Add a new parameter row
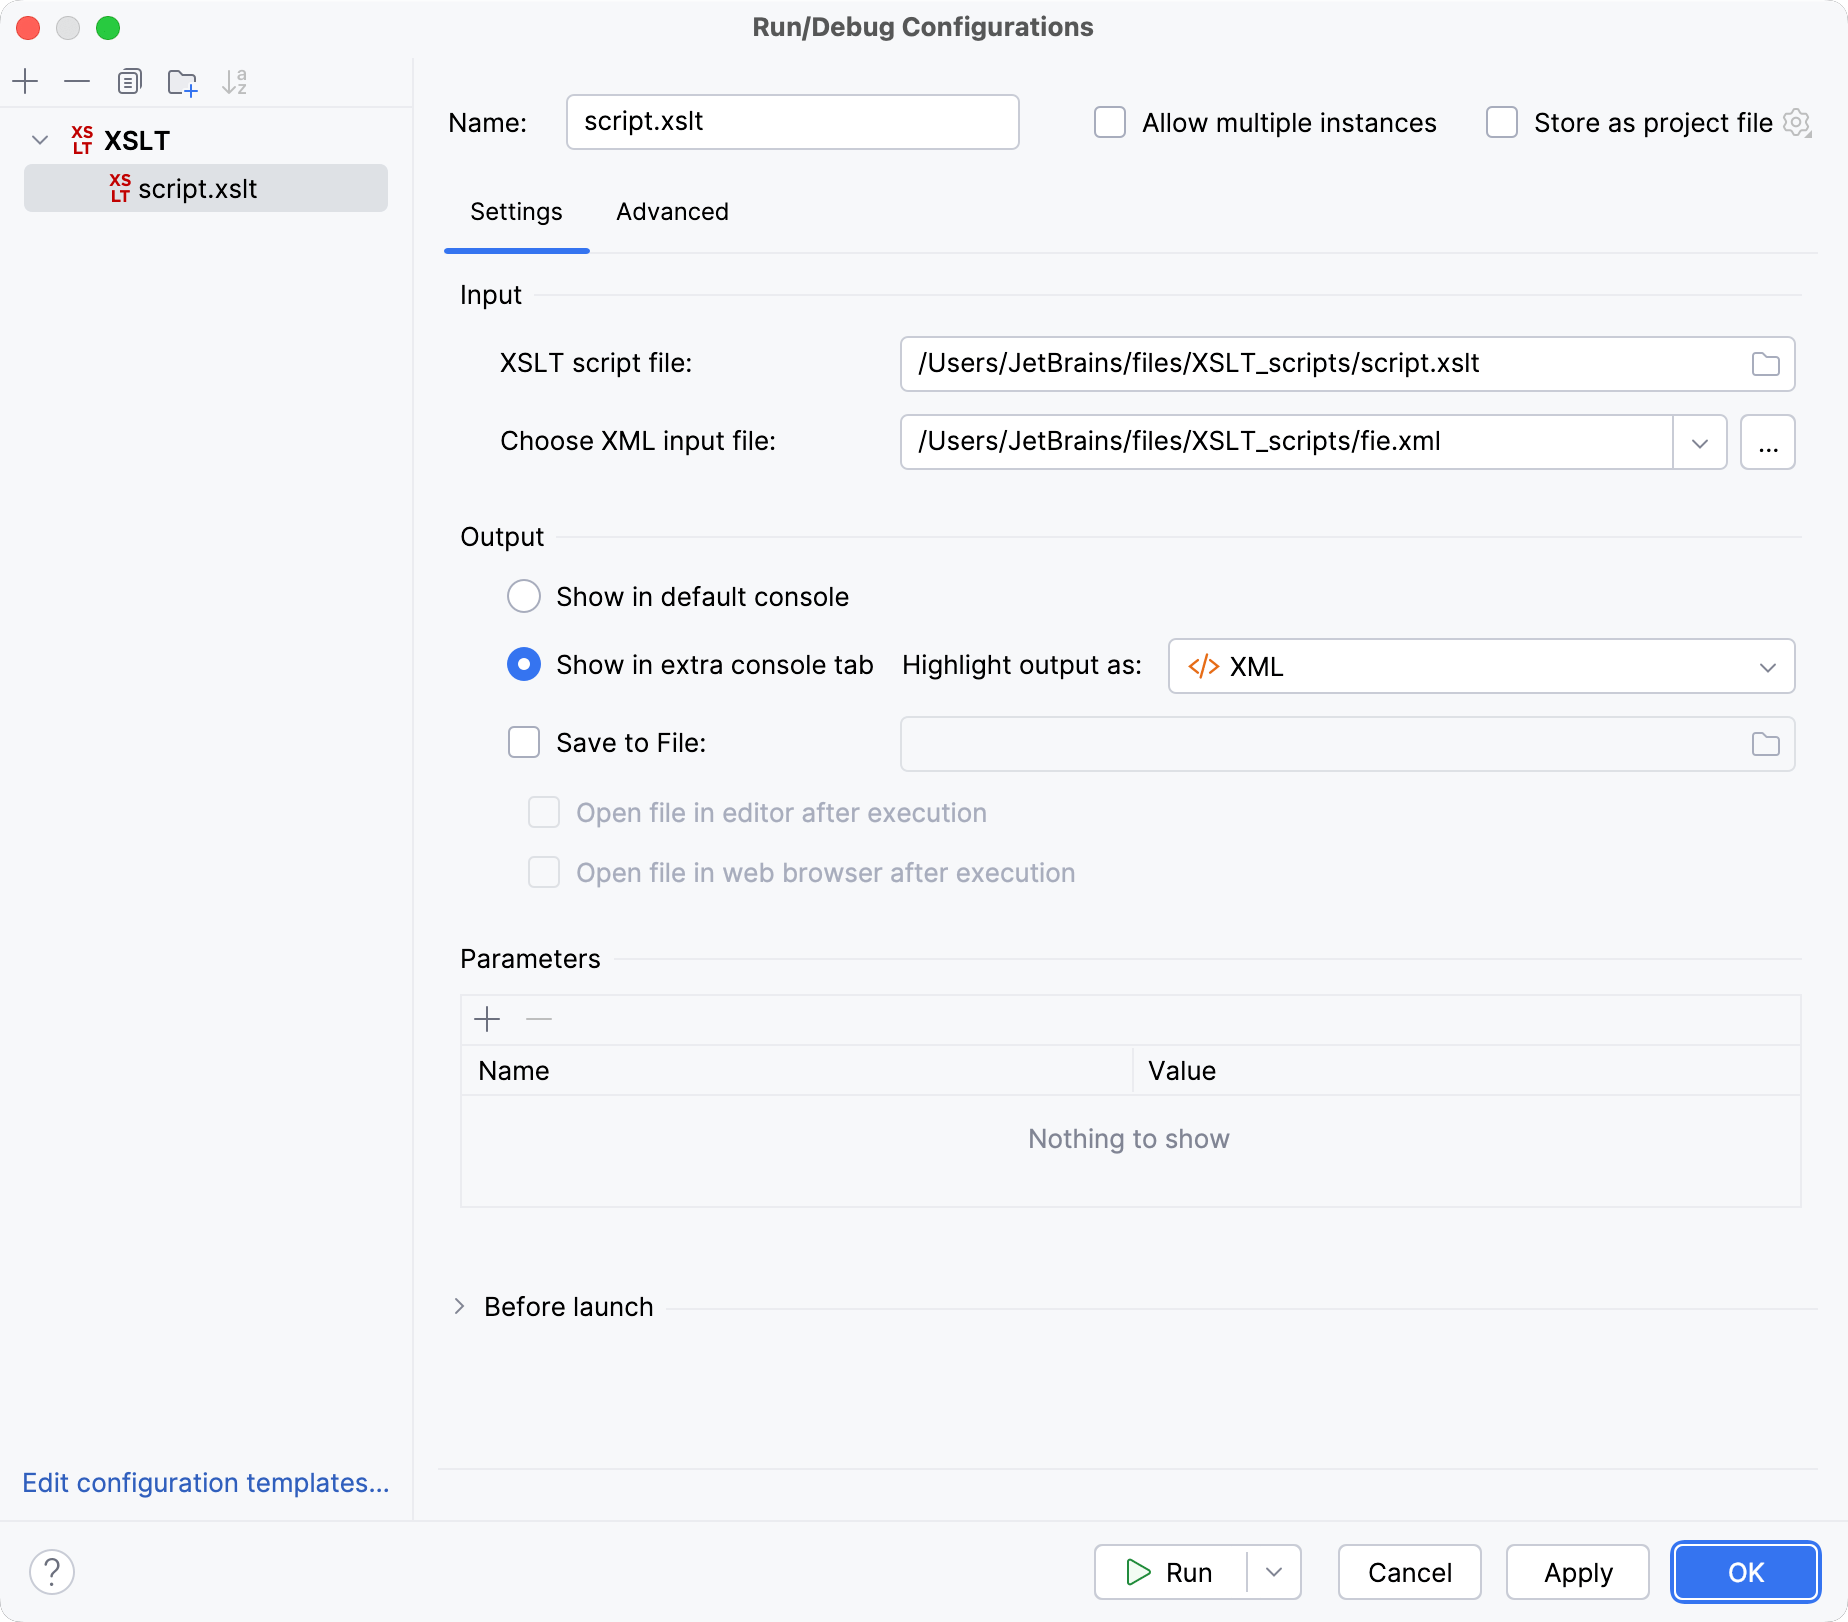The width and height of the screenshot is (1848, 1622). (x=487, y=1018)
